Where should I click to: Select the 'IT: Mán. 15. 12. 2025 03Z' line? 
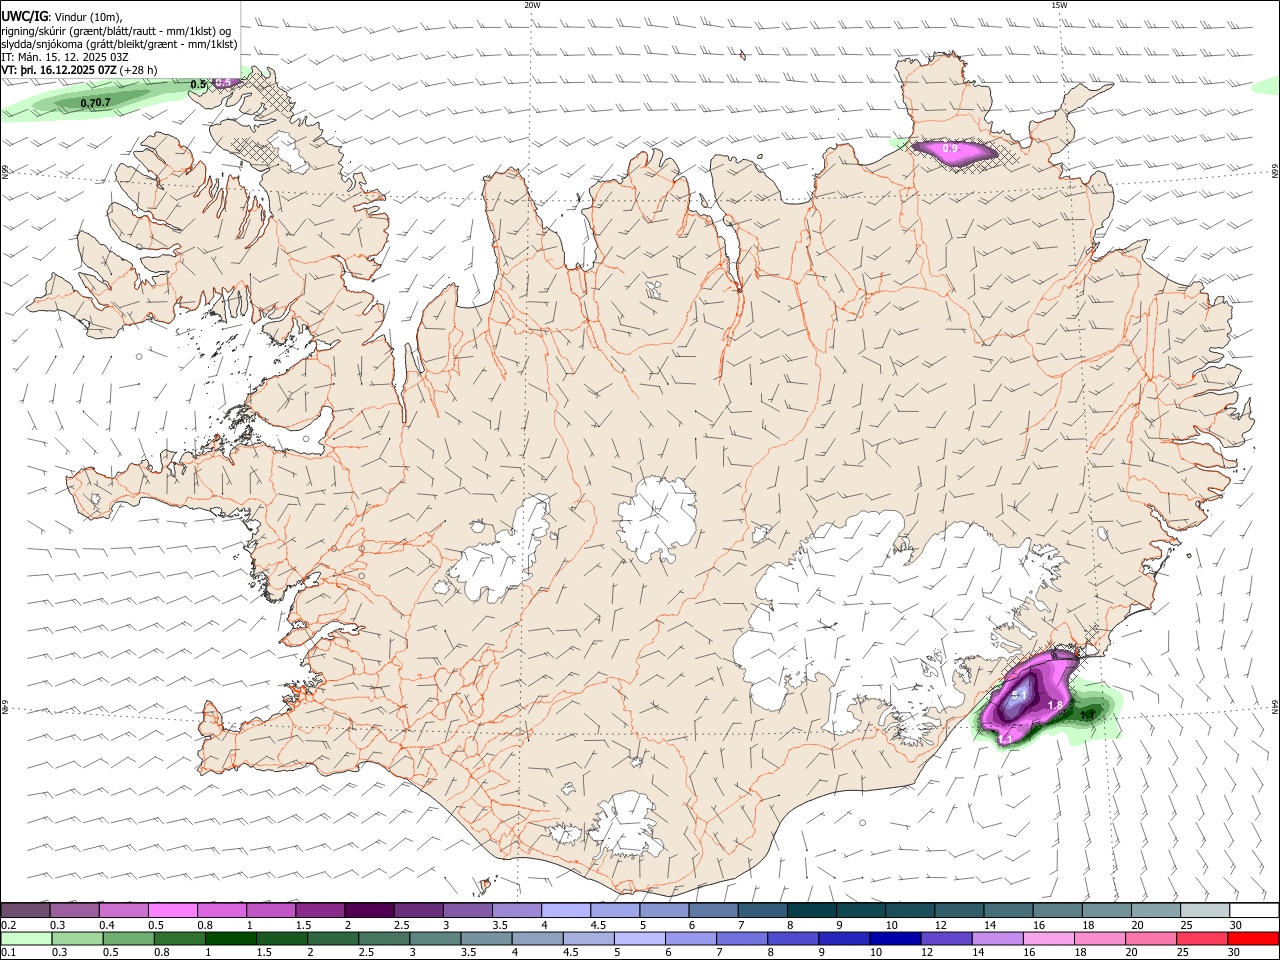click(65, 57)
